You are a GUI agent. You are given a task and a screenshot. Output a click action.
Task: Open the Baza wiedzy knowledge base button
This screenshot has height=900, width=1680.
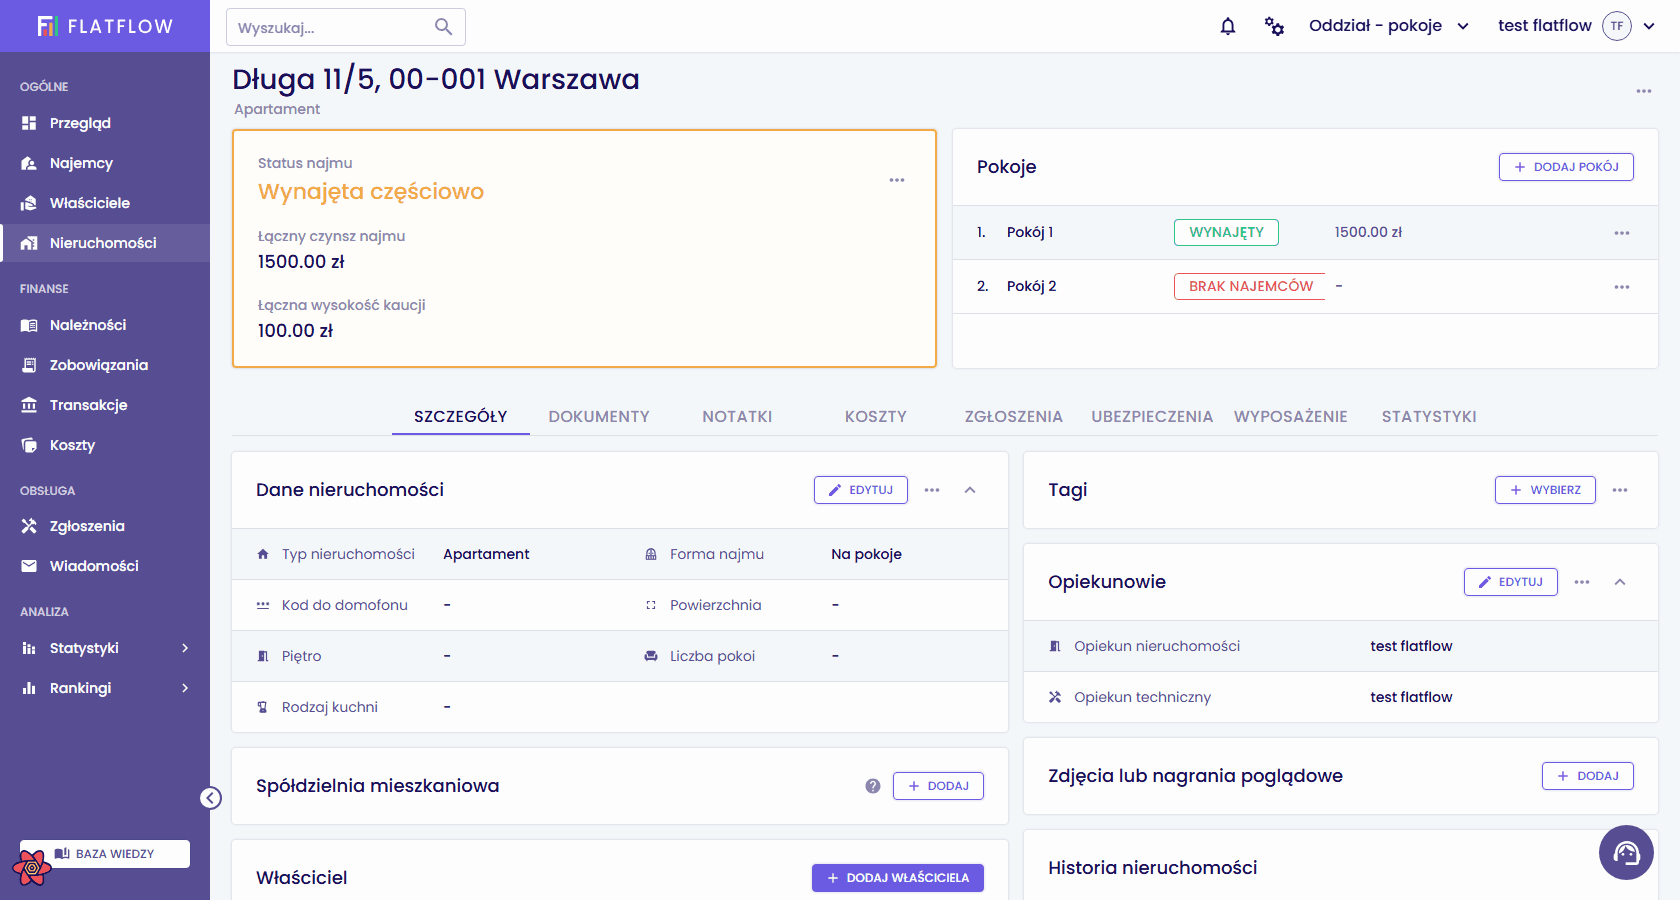point(105,854)
